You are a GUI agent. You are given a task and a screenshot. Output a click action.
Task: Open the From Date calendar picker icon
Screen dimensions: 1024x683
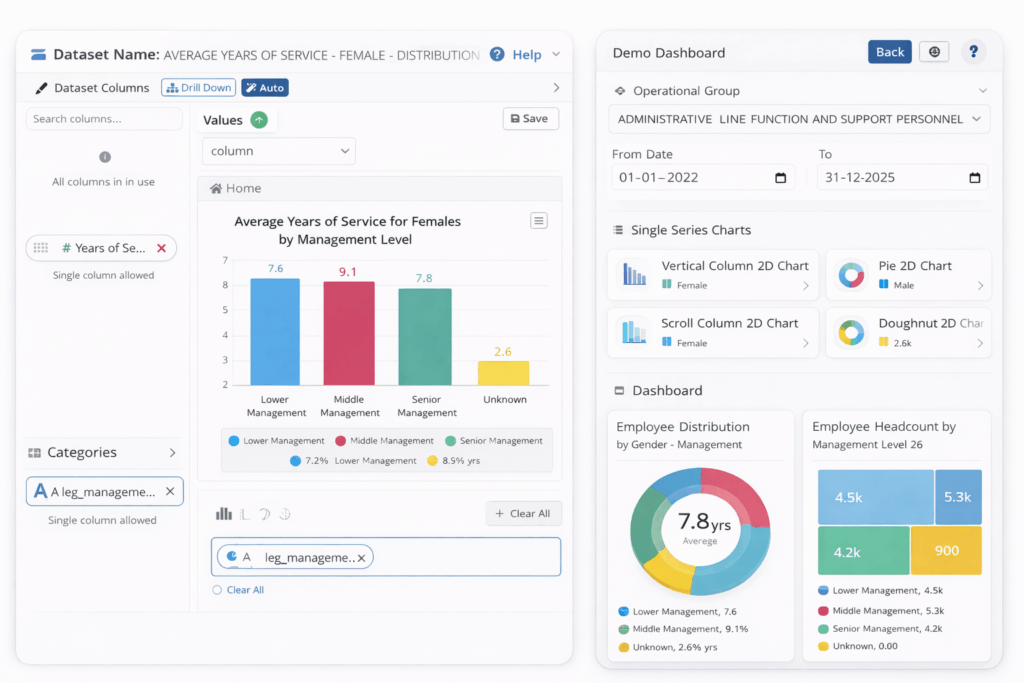tap(781, 178)
